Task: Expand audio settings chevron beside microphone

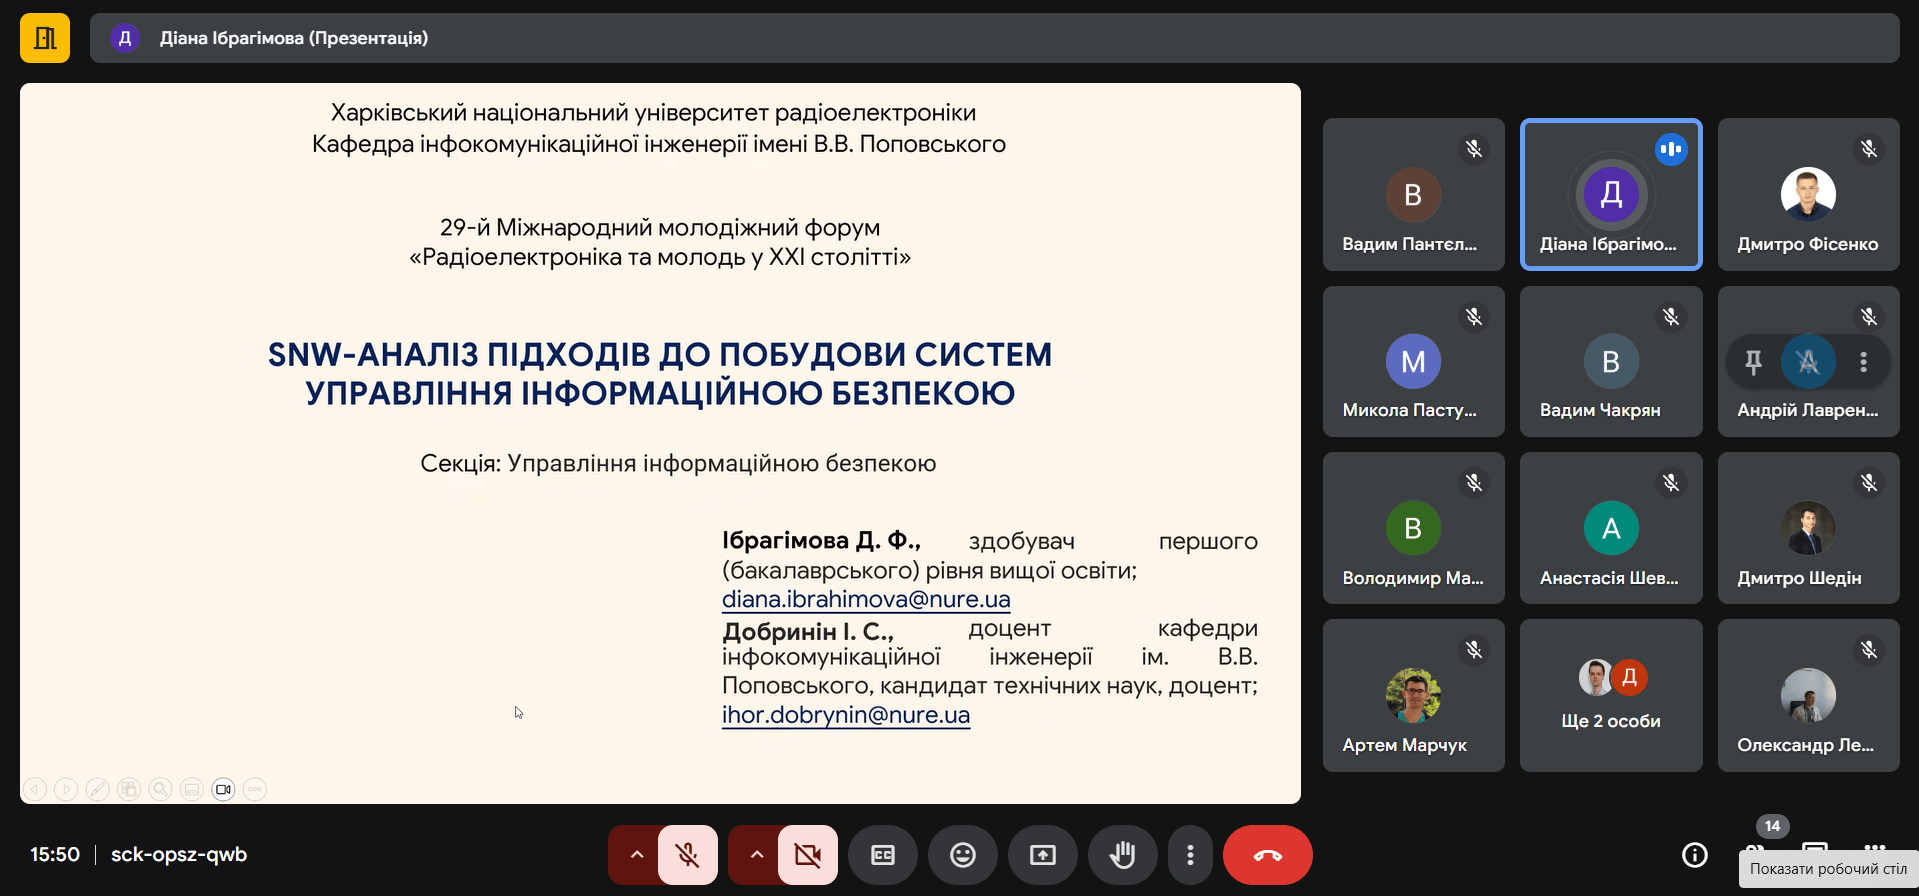Action: (636, 855)
